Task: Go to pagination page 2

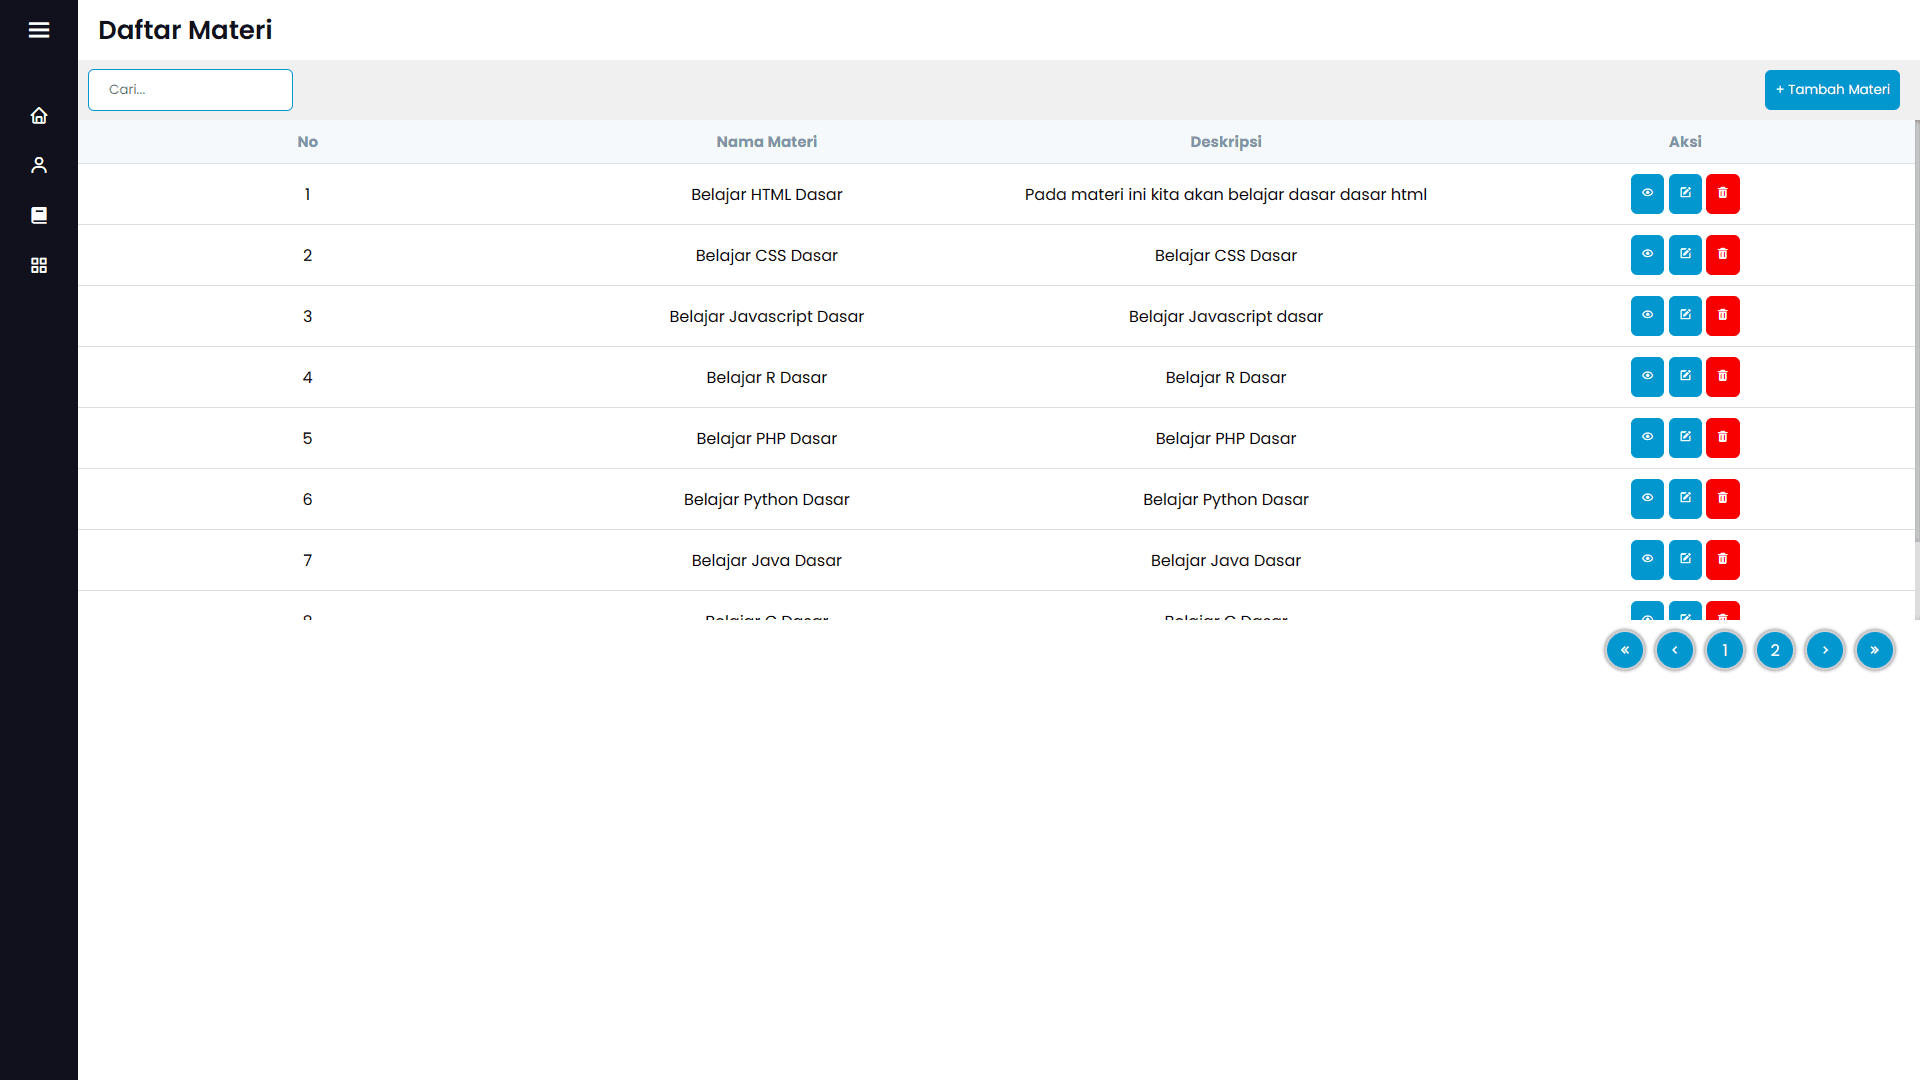Action: coord(1775,650)
